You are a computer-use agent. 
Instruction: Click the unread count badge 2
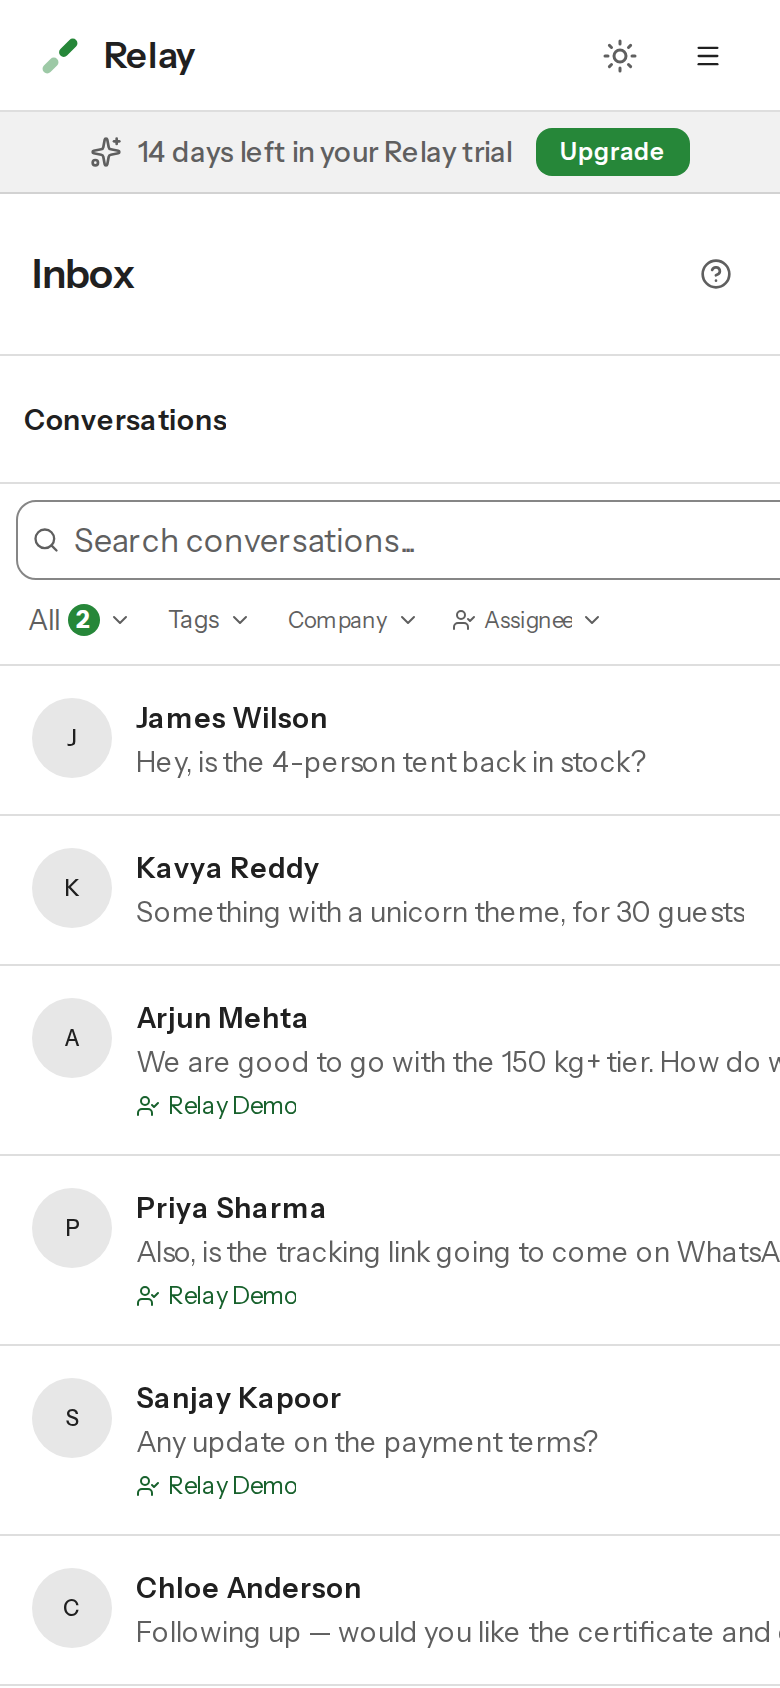[84, 620]
